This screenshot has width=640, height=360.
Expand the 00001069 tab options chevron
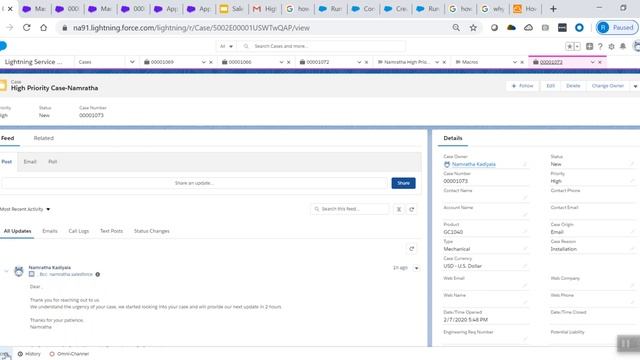coord(203,62)
